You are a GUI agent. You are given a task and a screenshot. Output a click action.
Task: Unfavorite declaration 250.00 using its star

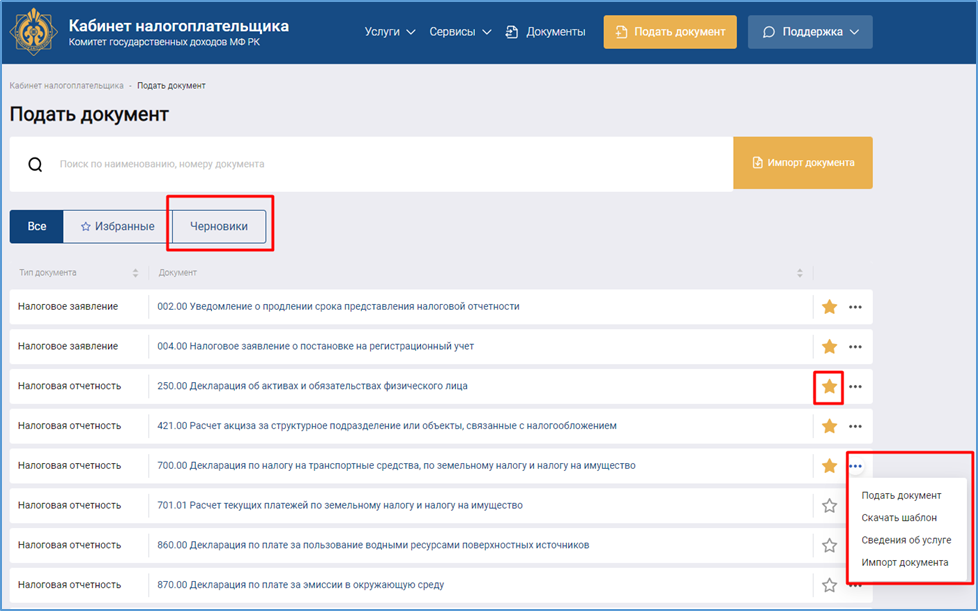[x=828, y=386]
